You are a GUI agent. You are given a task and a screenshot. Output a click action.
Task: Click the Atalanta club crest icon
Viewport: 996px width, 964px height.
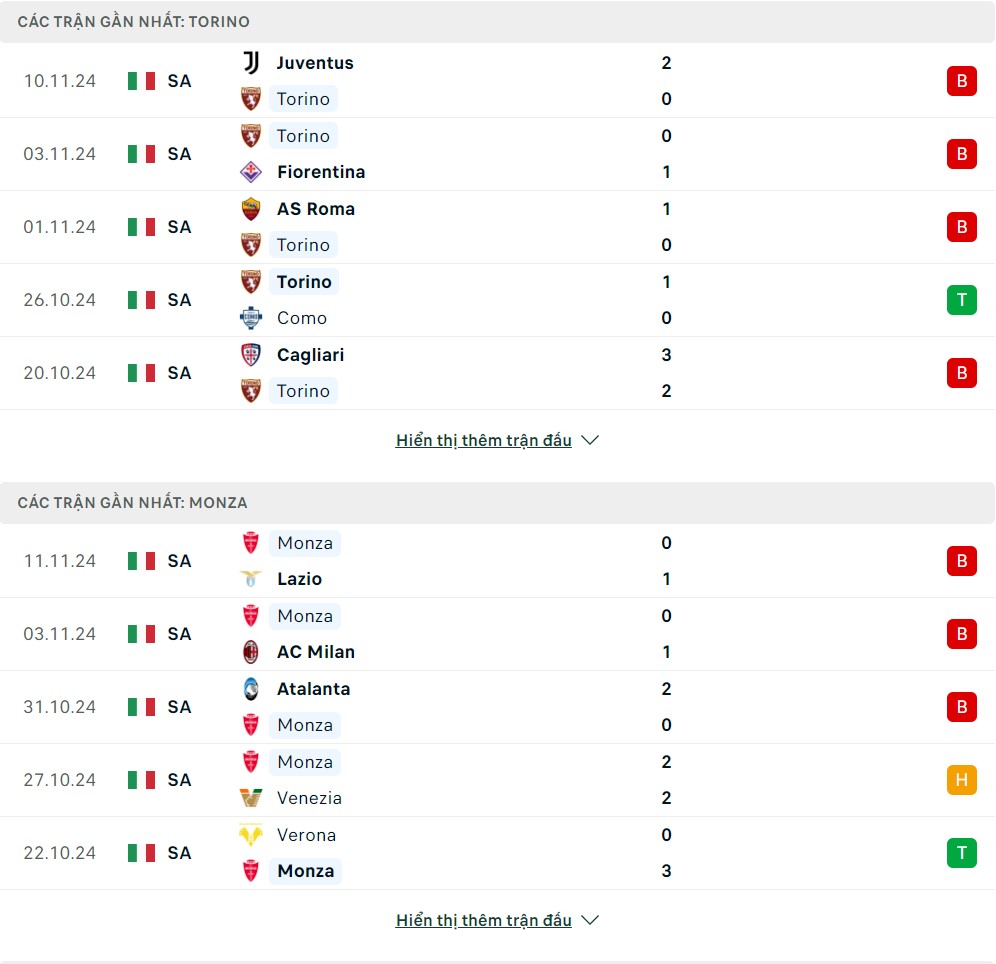[x=251, y=689]
